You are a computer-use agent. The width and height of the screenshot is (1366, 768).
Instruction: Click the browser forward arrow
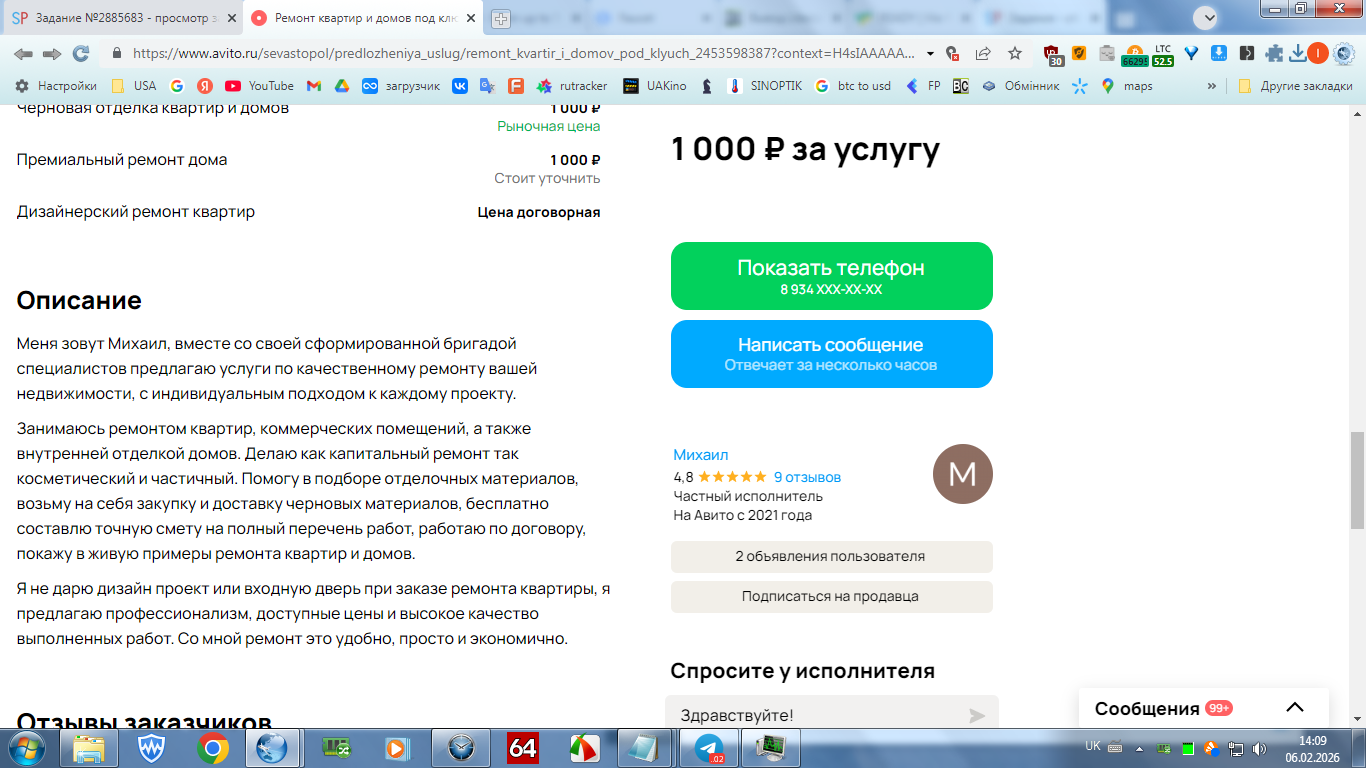pyautogui.click(x=52, y=54)
